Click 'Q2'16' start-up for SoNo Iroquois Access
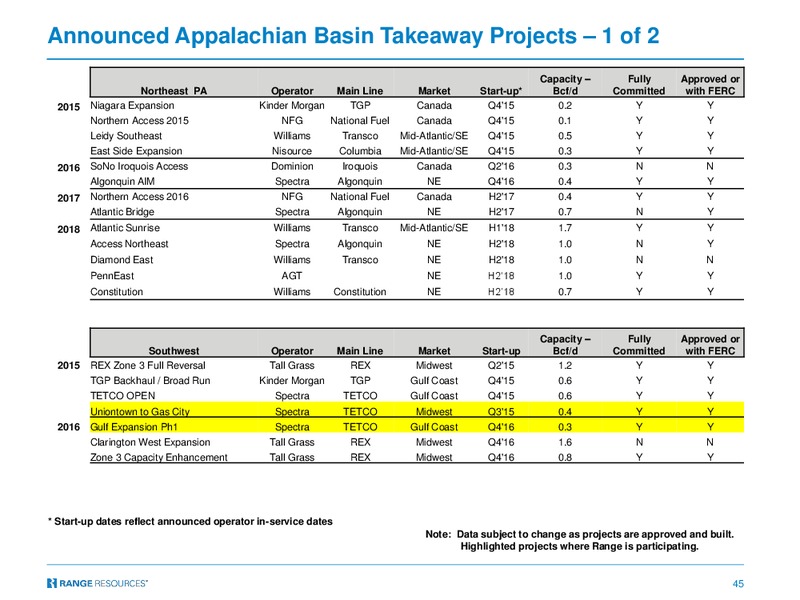 (501, 166)
